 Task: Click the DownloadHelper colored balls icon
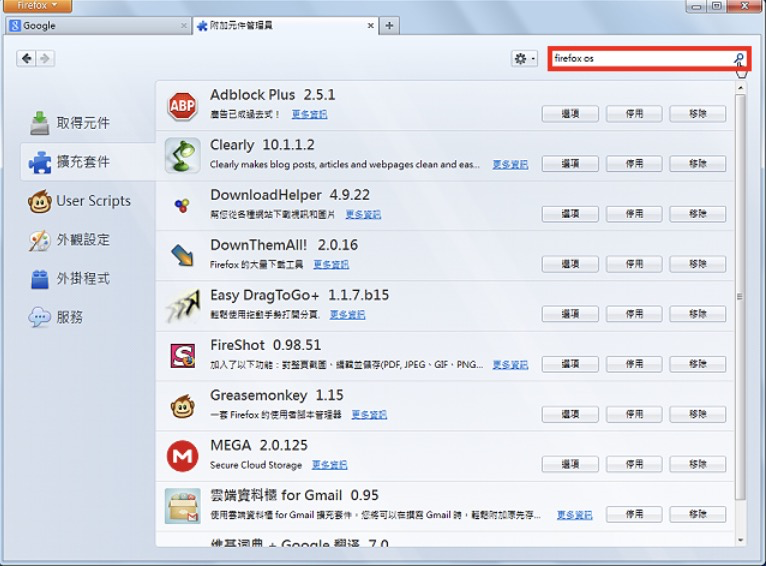click(x=182, y=206)
